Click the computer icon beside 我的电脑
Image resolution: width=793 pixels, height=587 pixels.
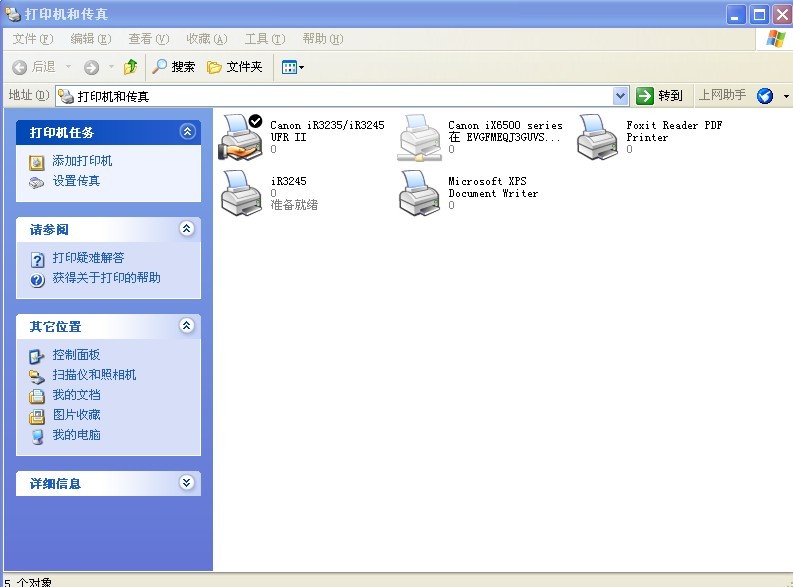click(x=37, y=437)
